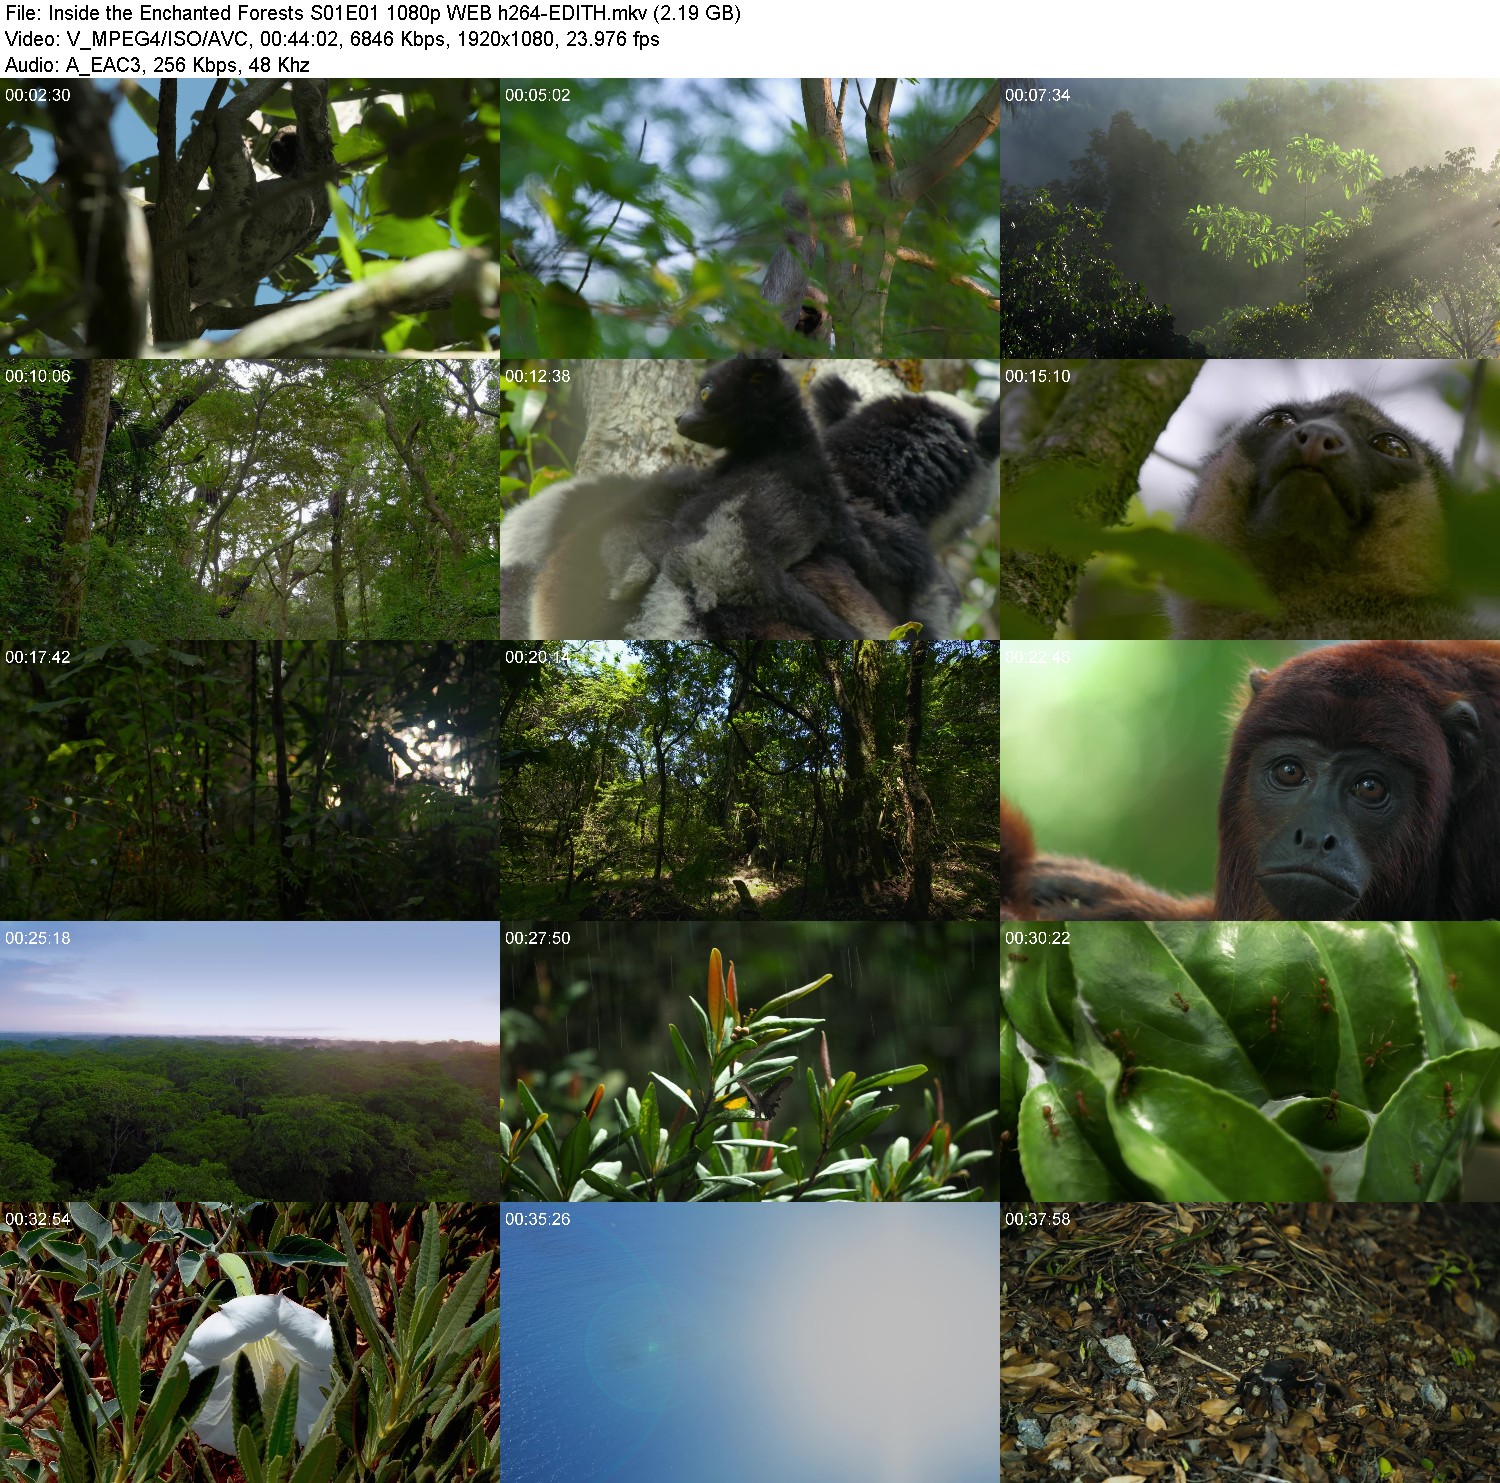Open the forest thumbnail at 00:10:06
The height and width of the screenshot is (1483, 1500).
tap(249, 499)
